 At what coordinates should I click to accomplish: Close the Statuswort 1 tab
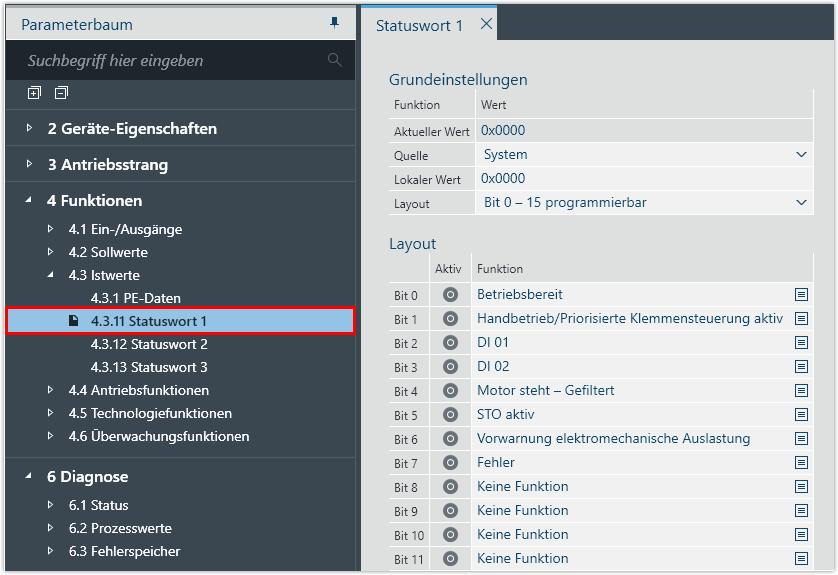pyautogui.click(x=486, y=24)
